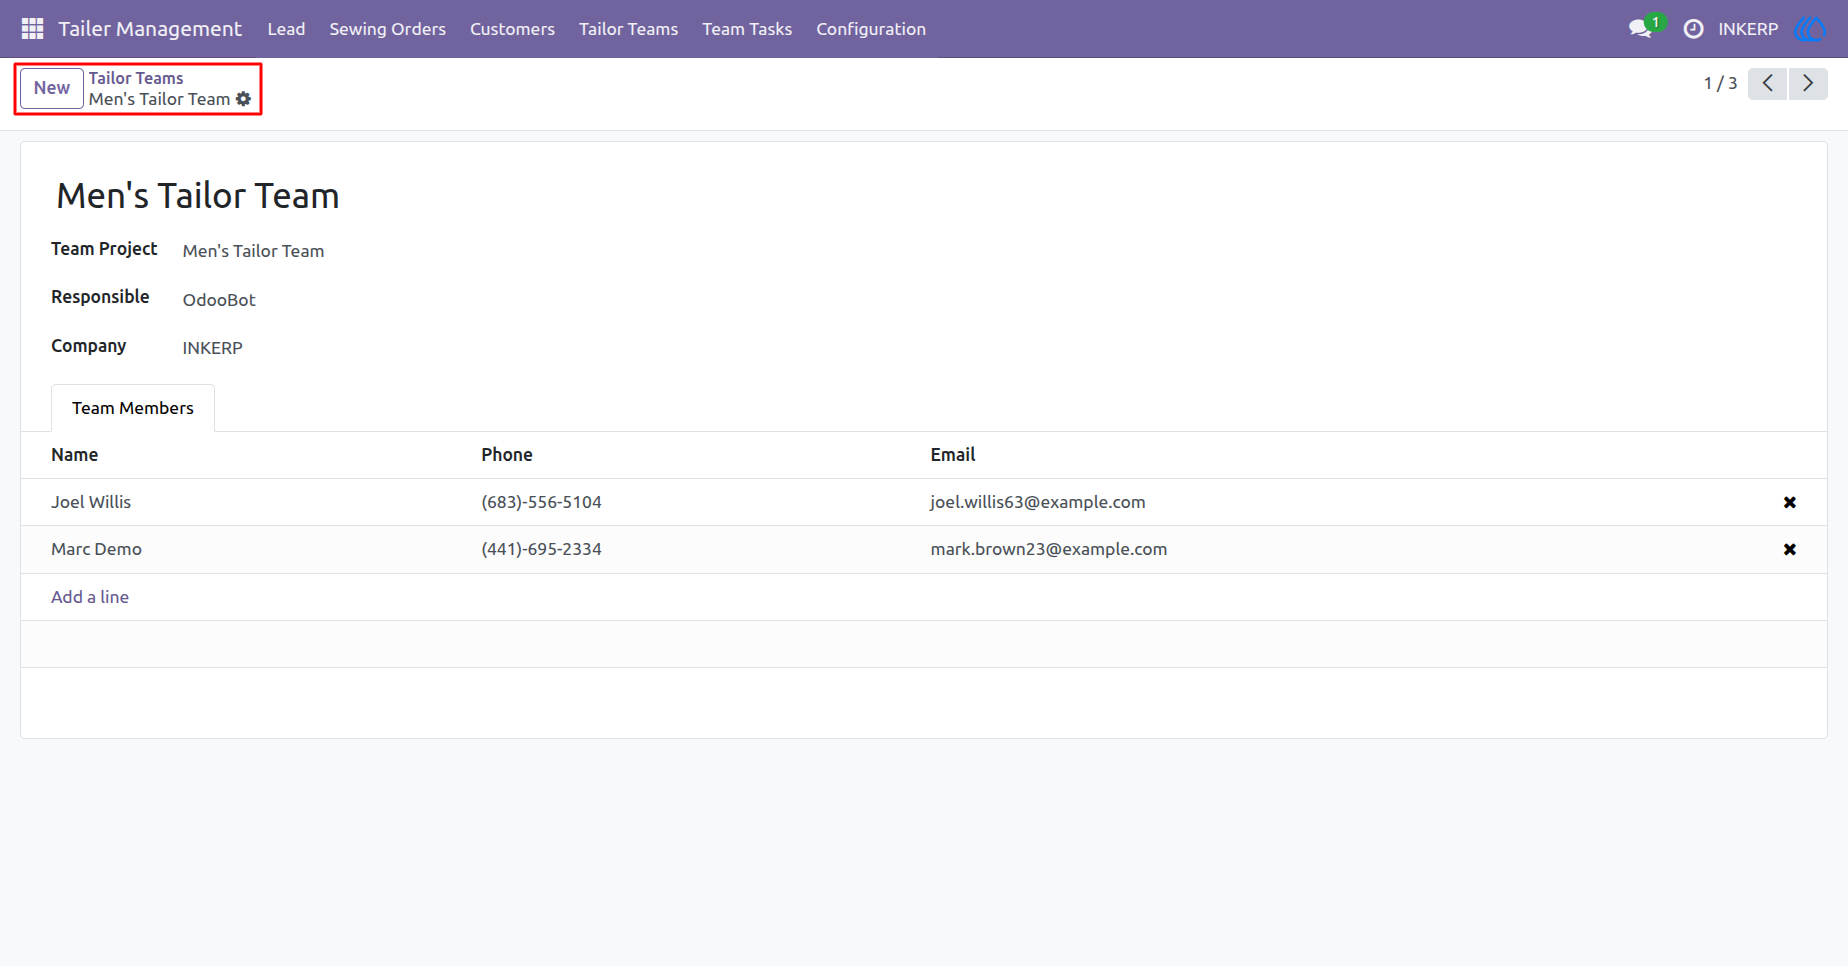The height and width of the screenshot is (966, 1848).
Task: Open the chat messages icon
Action: click(x=1640, y=29)
